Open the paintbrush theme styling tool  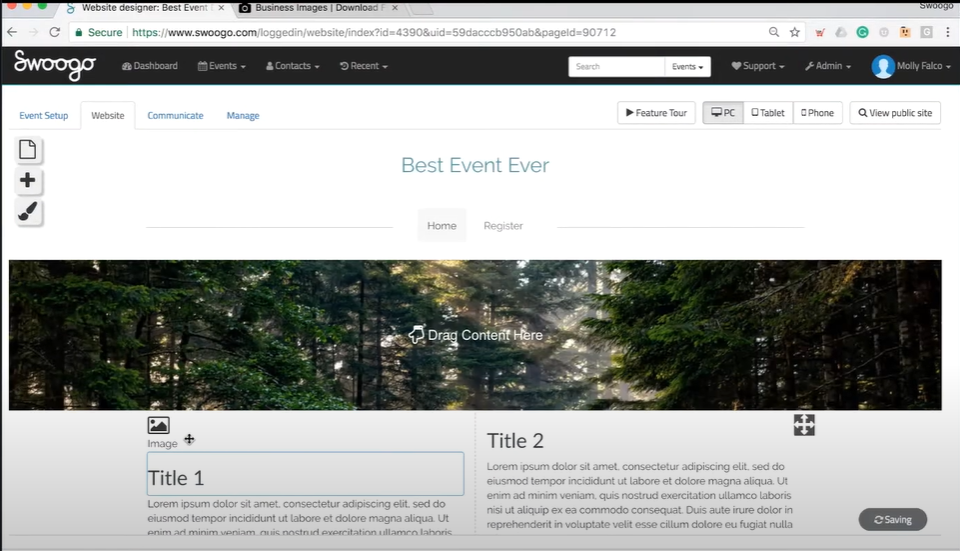28,211
